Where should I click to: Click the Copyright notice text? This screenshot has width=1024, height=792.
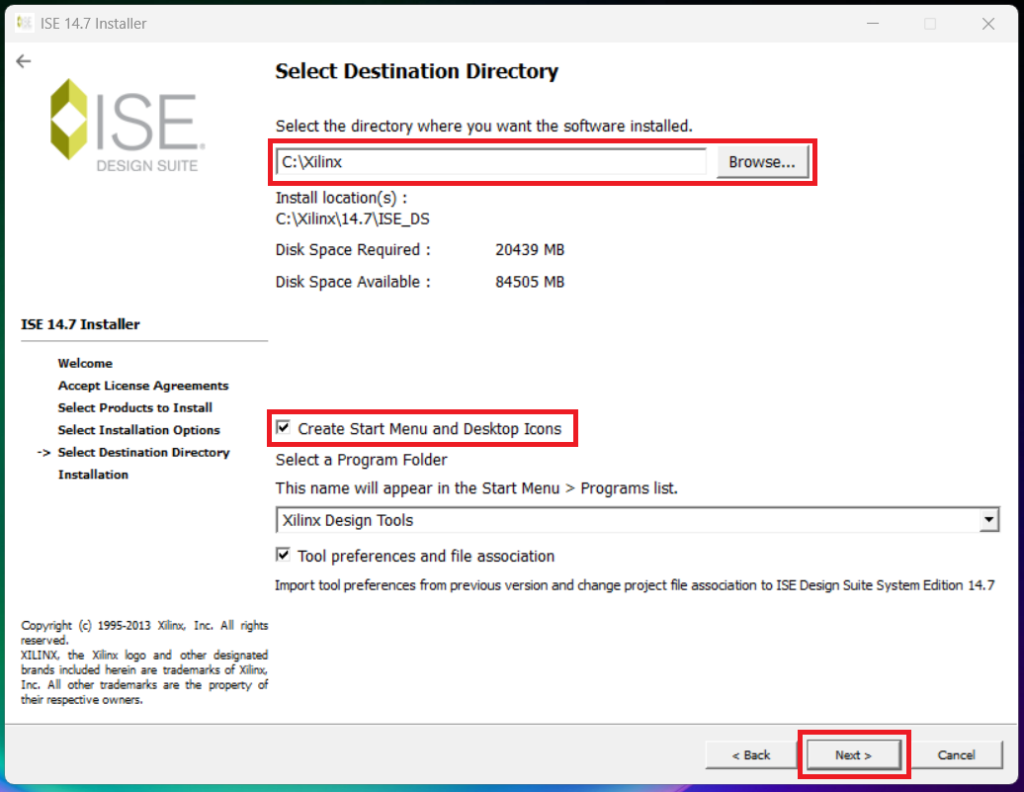coord(144,662)
